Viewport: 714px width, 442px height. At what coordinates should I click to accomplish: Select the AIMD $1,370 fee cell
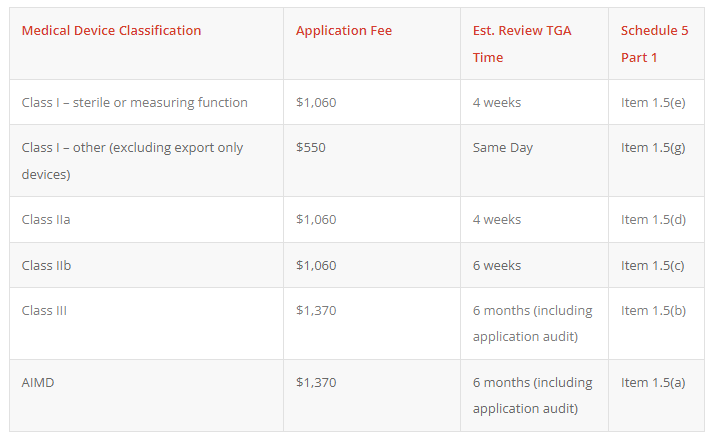tap(316, 382)
